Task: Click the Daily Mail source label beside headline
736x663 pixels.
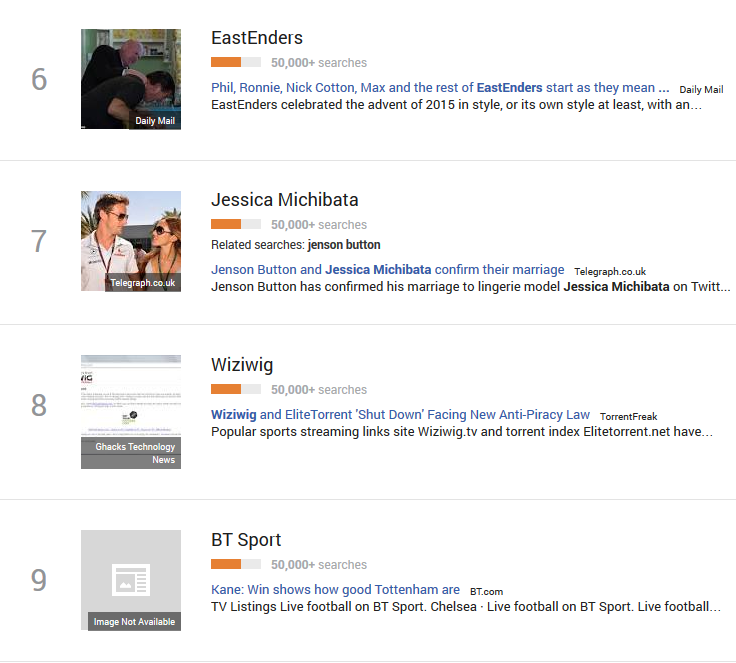Action: point(701,90)
